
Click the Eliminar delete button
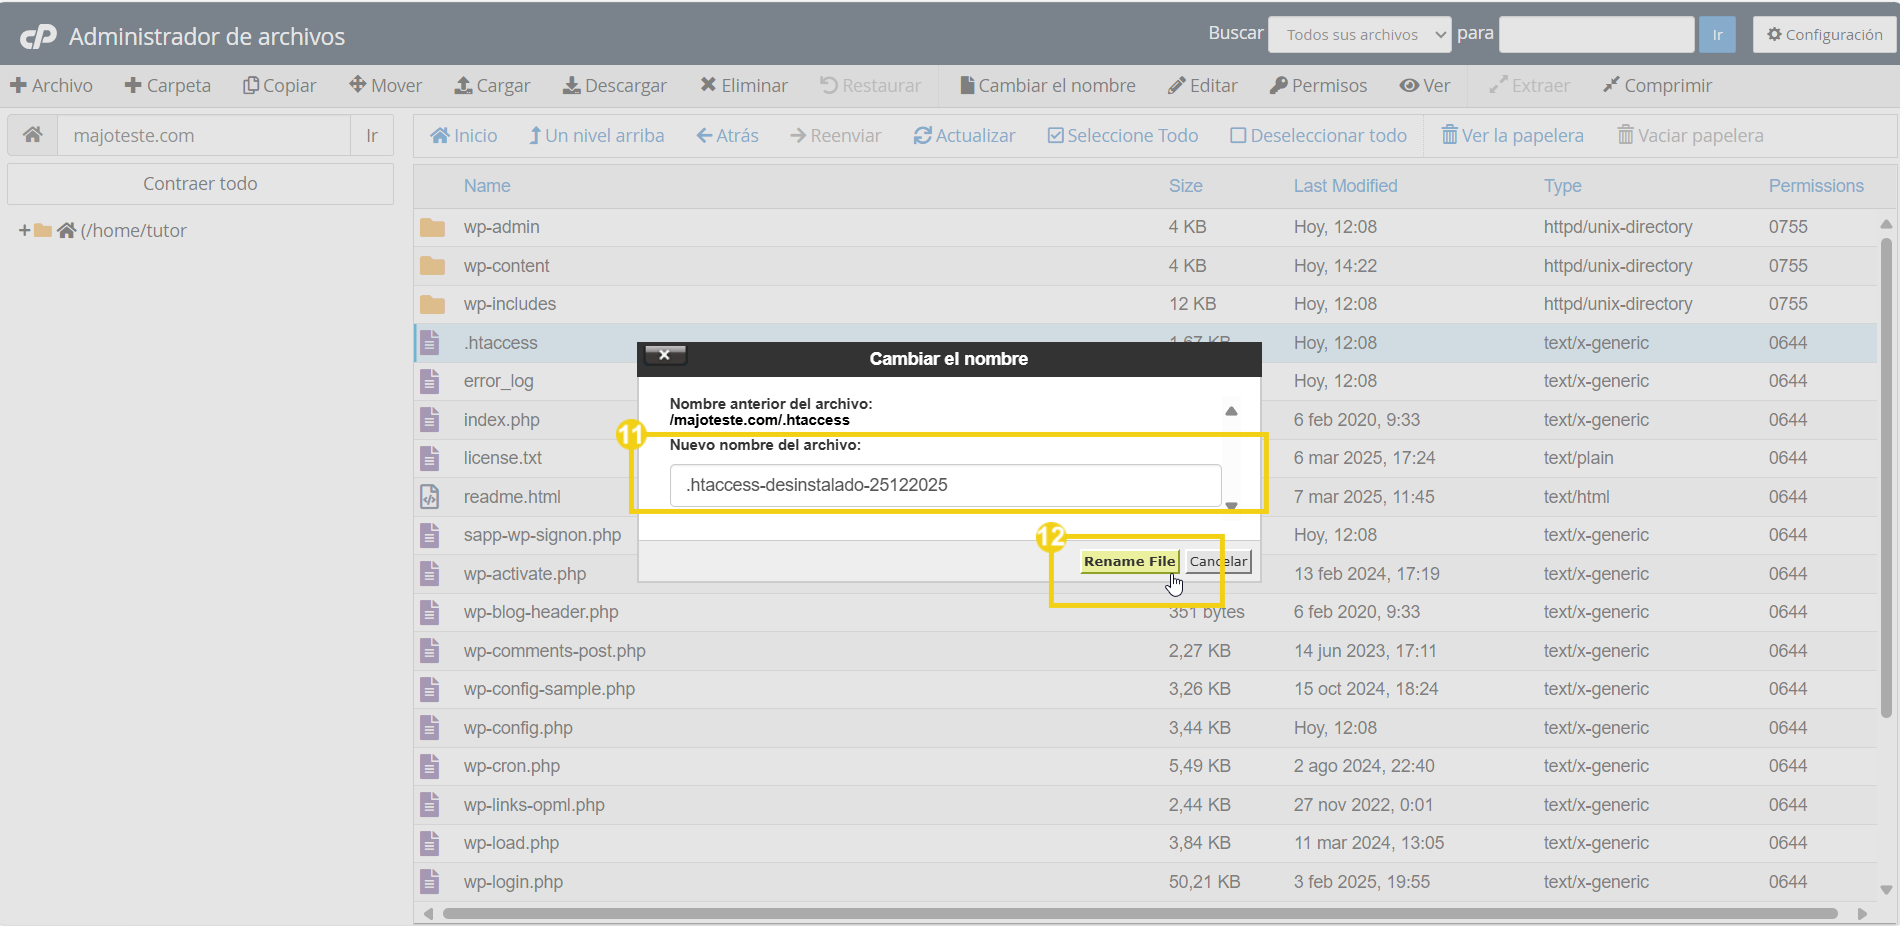pos(744,85)
